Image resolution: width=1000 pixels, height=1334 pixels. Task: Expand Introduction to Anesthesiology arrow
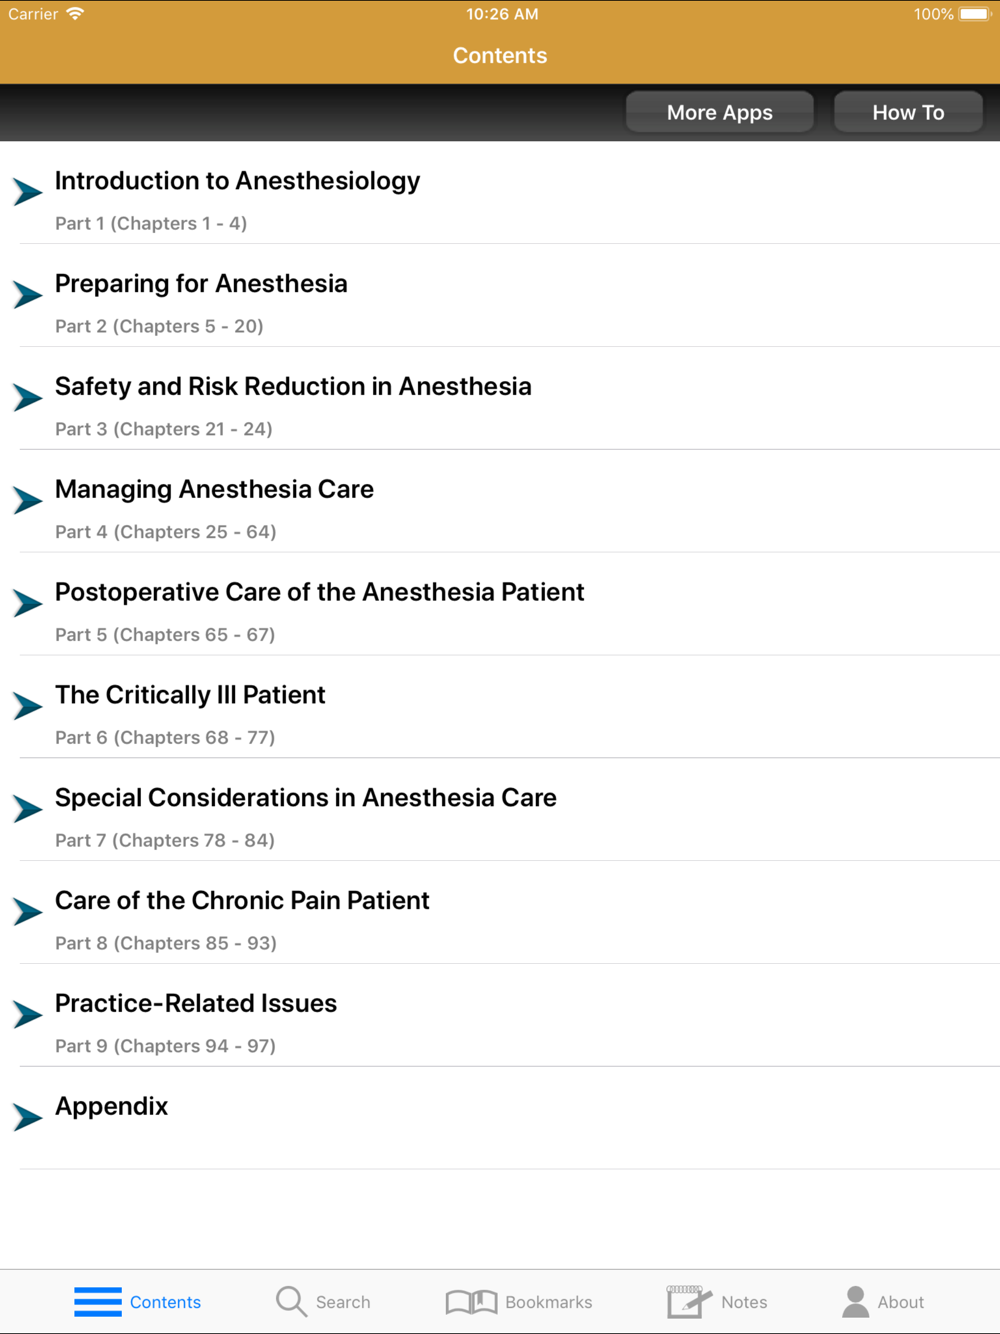point(27,191)
